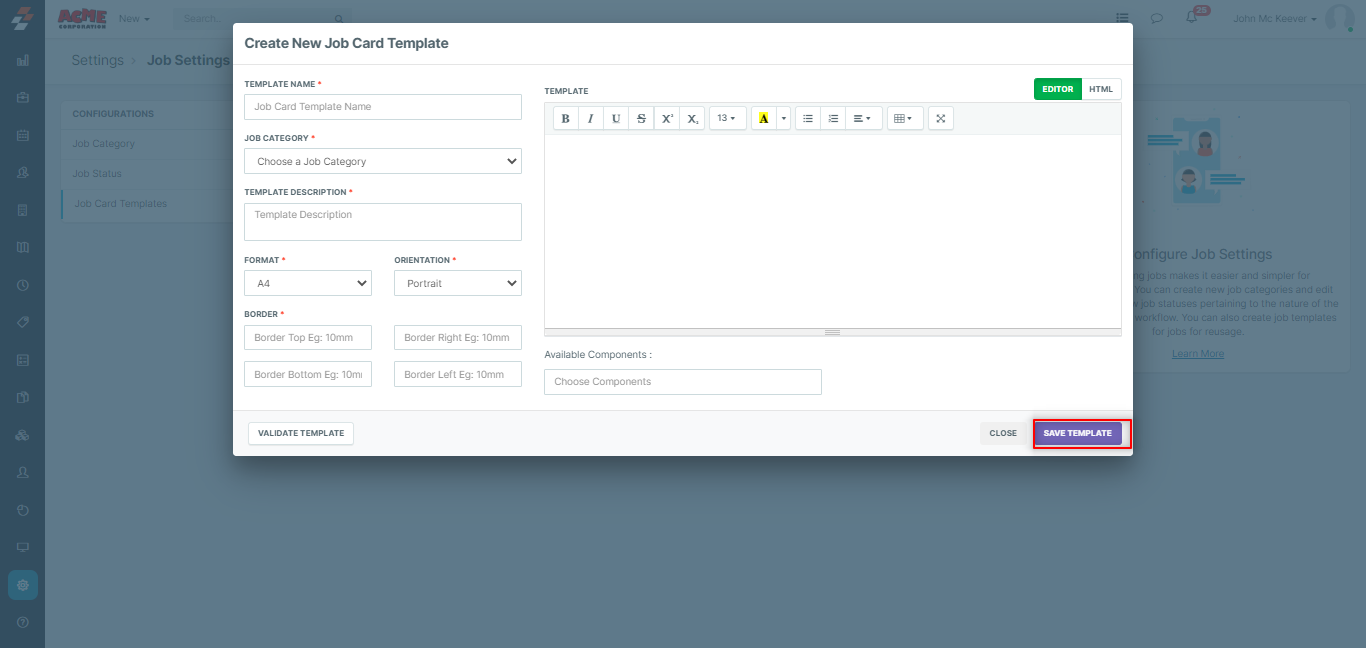Toggle underline formatting in template editor
Screen dimensions: 1366x648
coord(616,118)
